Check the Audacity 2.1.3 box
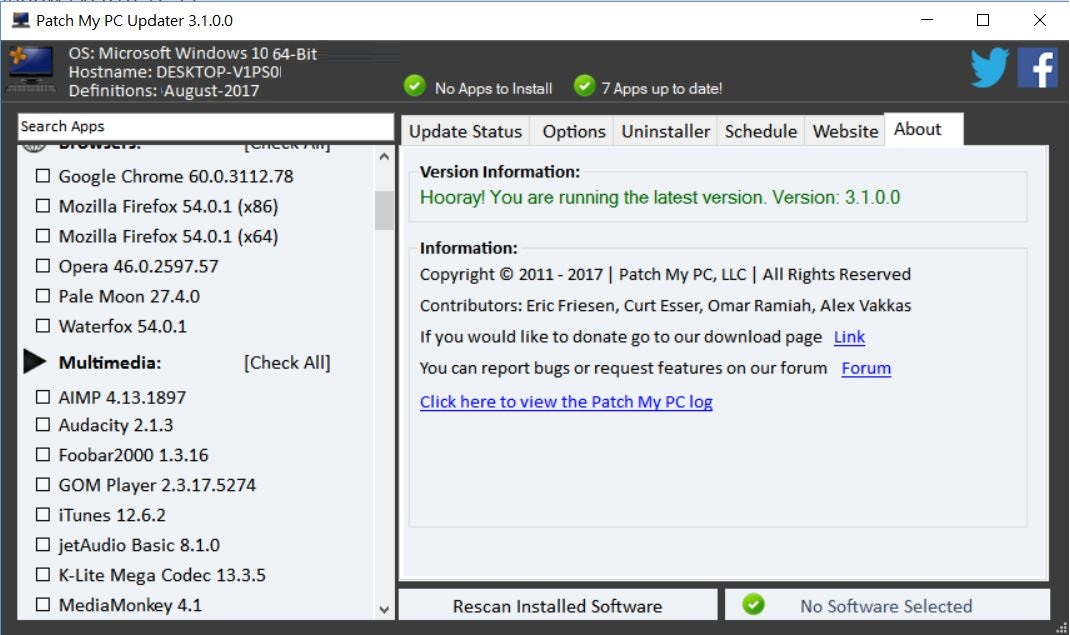Image resolution: width=1070 pixels, height=635 pixels. pos(43,425)
